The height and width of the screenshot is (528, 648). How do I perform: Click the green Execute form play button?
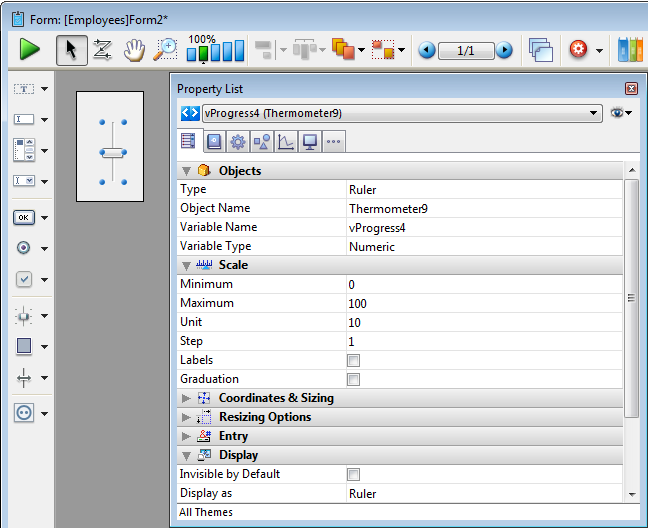[x=30, y=50]
